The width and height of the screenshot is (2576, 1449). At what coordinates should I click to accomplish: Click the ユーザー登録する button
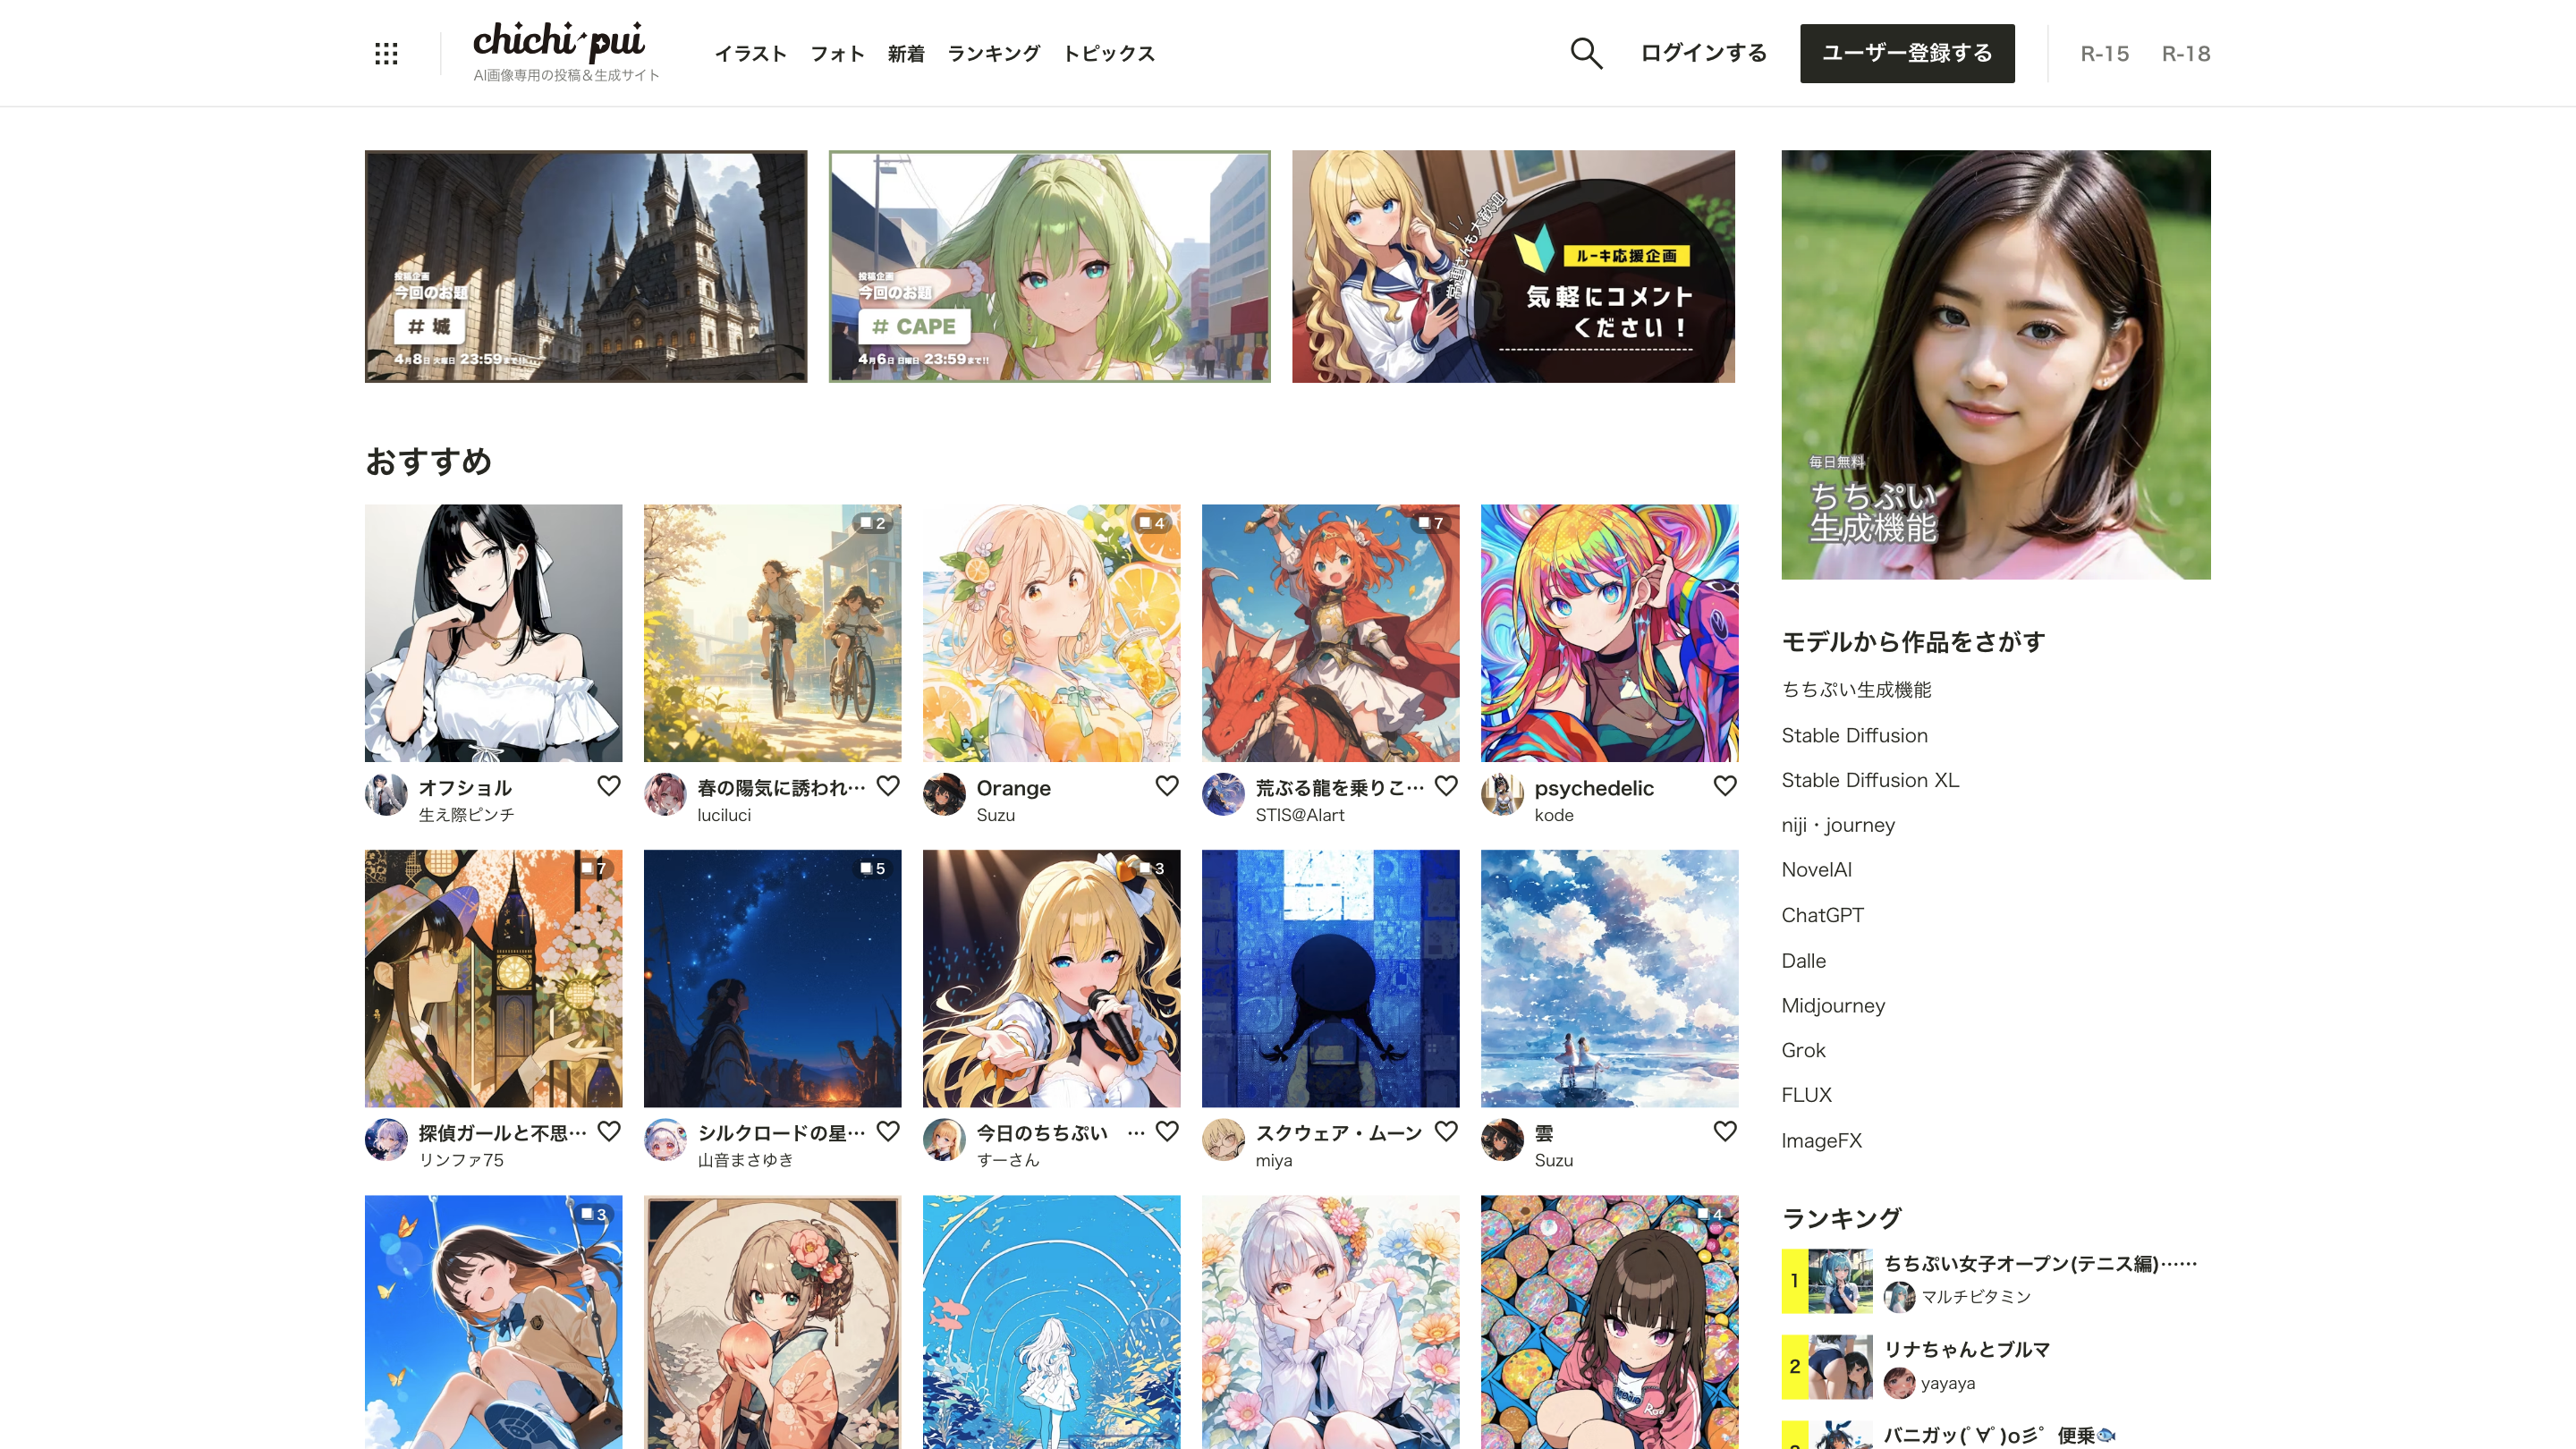[x=1906, y=53]
